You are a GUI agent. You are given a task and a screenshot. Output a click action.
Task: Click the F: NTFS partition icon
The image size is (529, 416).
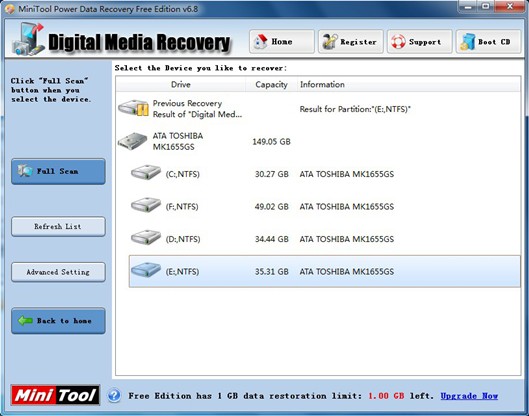coord(146,205)
